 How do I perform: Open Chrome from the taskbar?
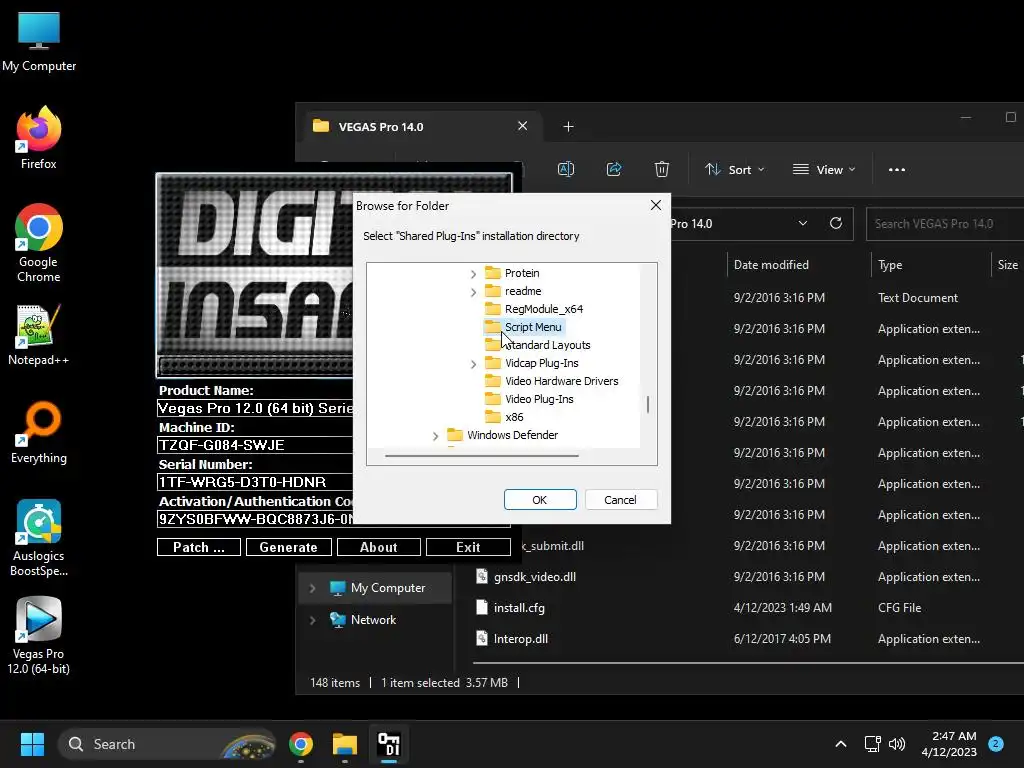[300, 744]
